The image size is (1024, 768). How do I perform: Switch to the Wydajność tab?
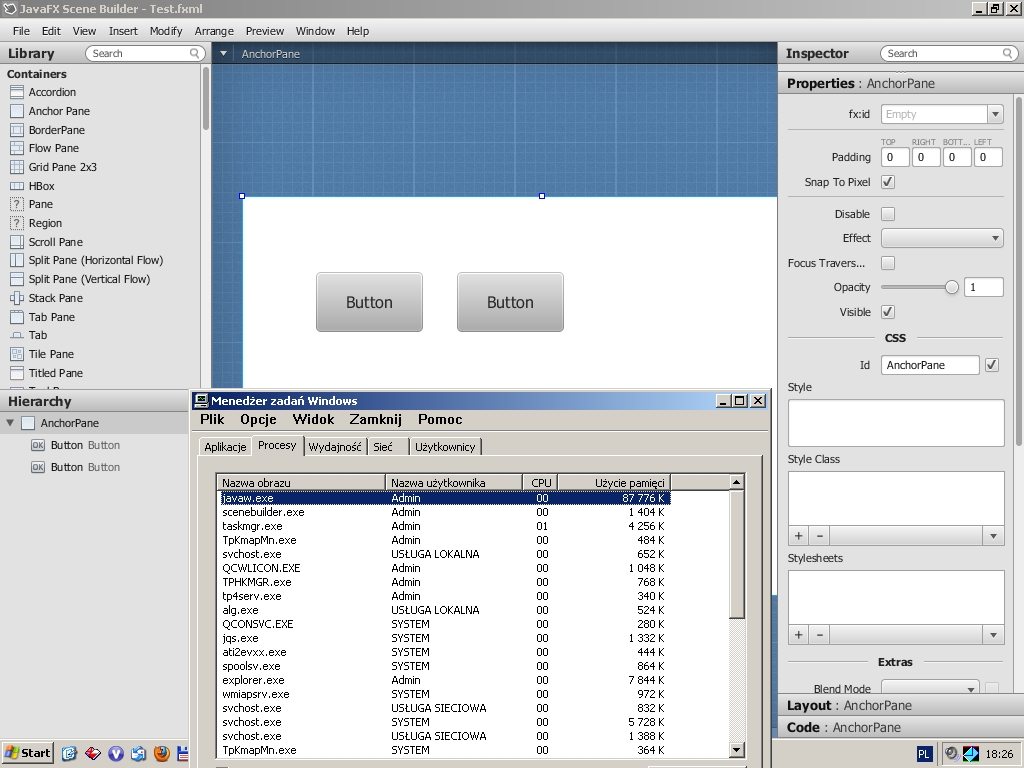pyautogui.click(x=335, y=447)
